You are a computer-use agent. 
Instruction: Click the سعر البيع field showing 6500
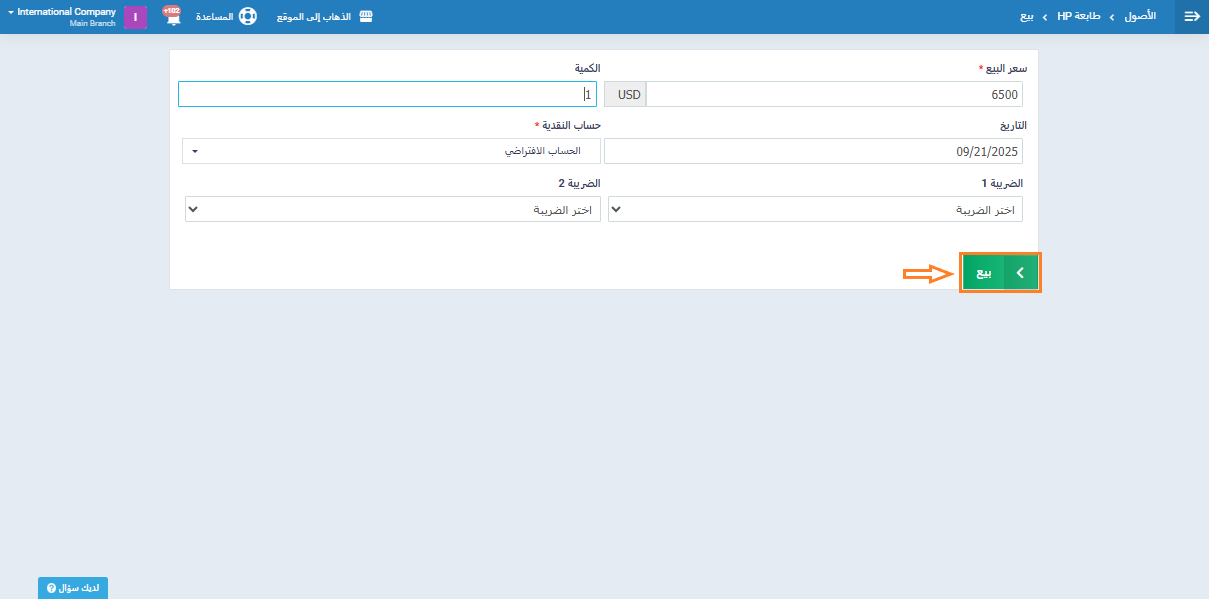[834, 94]
